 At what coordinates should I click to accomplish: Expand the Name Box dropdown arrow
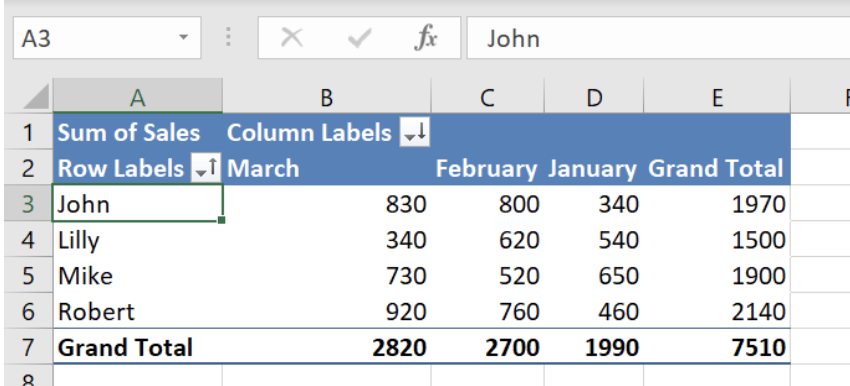pyautogui.click(x=183, y=37)
